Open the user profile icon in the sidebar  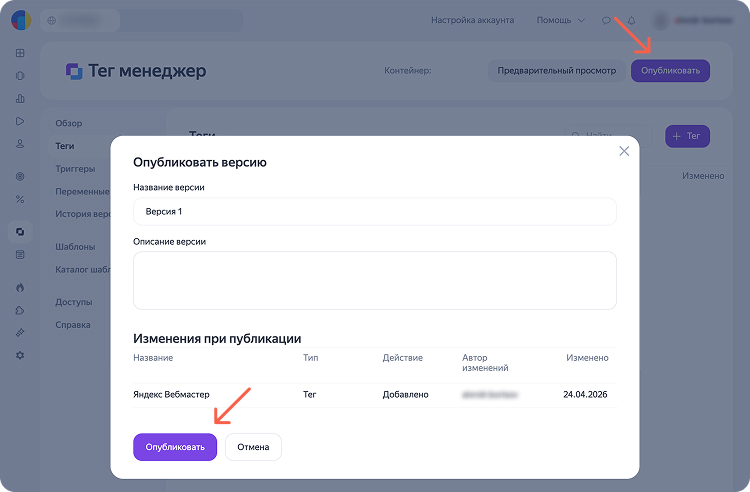[20, 144]
